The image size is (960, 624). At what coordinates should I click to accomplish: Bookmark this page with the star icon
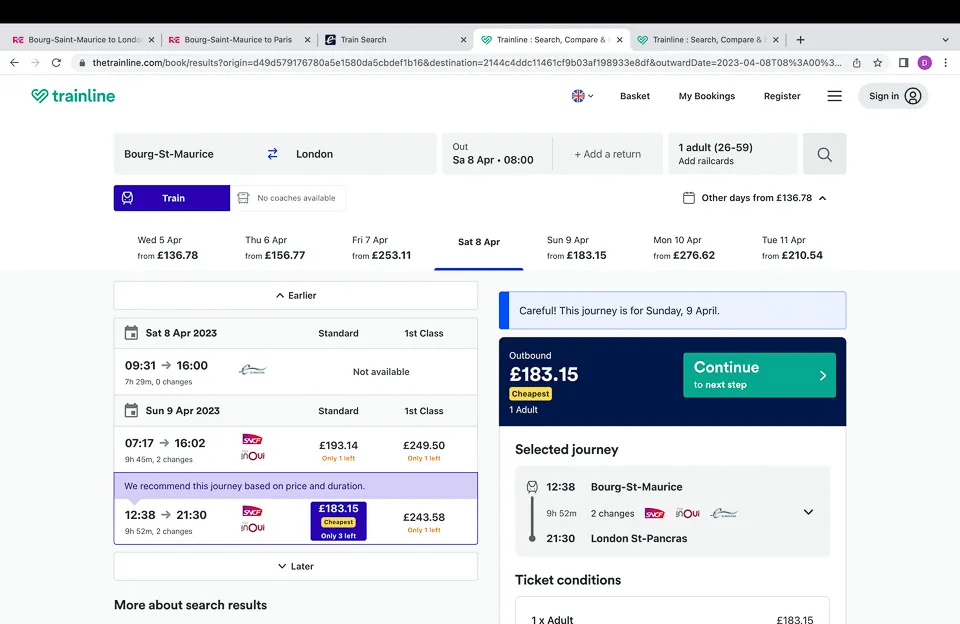point(877,62)
